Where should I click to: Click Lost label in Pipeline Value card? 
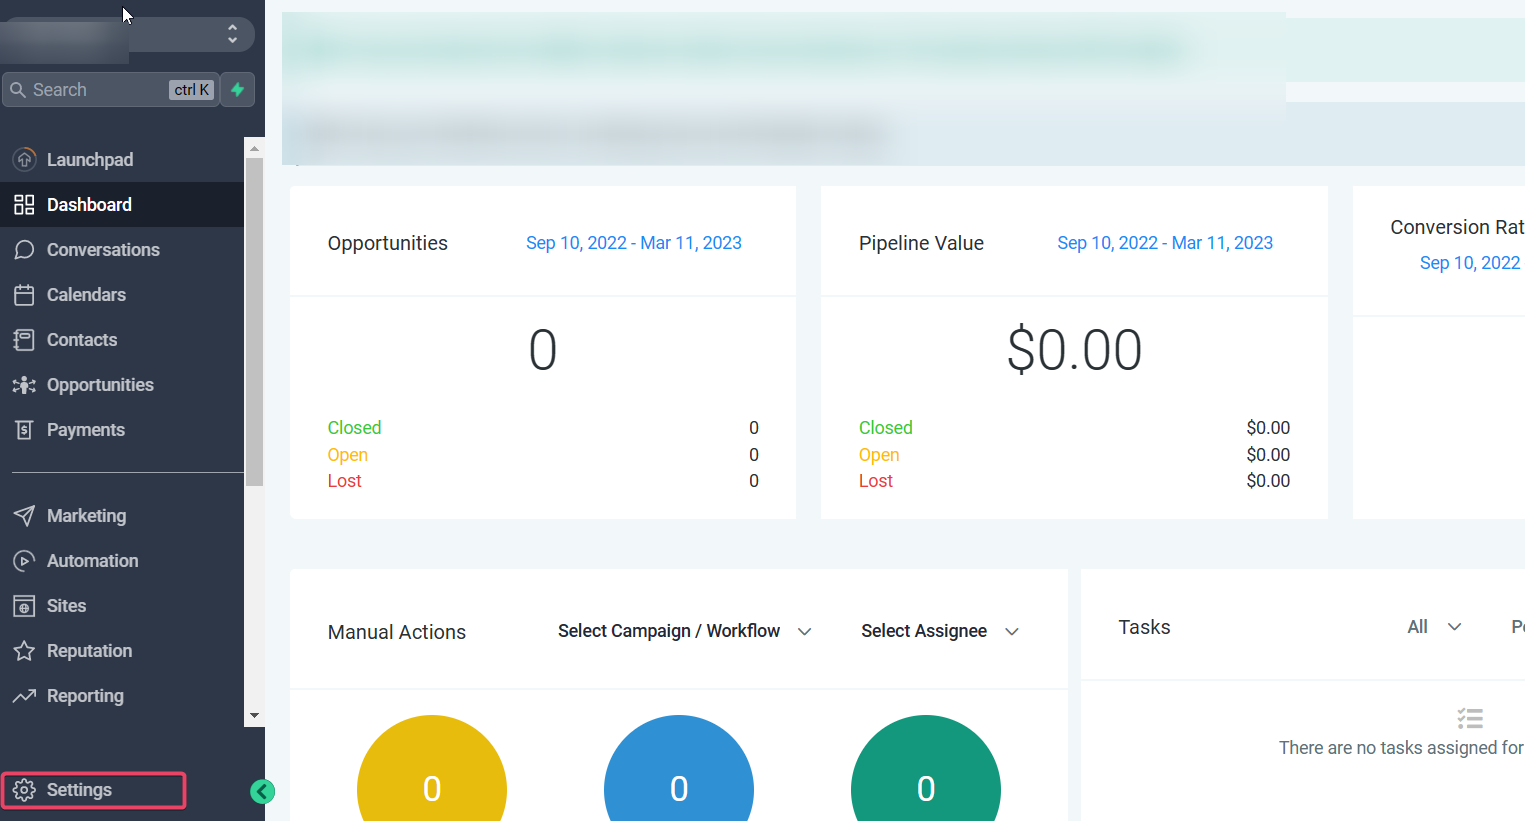[875, 481]
